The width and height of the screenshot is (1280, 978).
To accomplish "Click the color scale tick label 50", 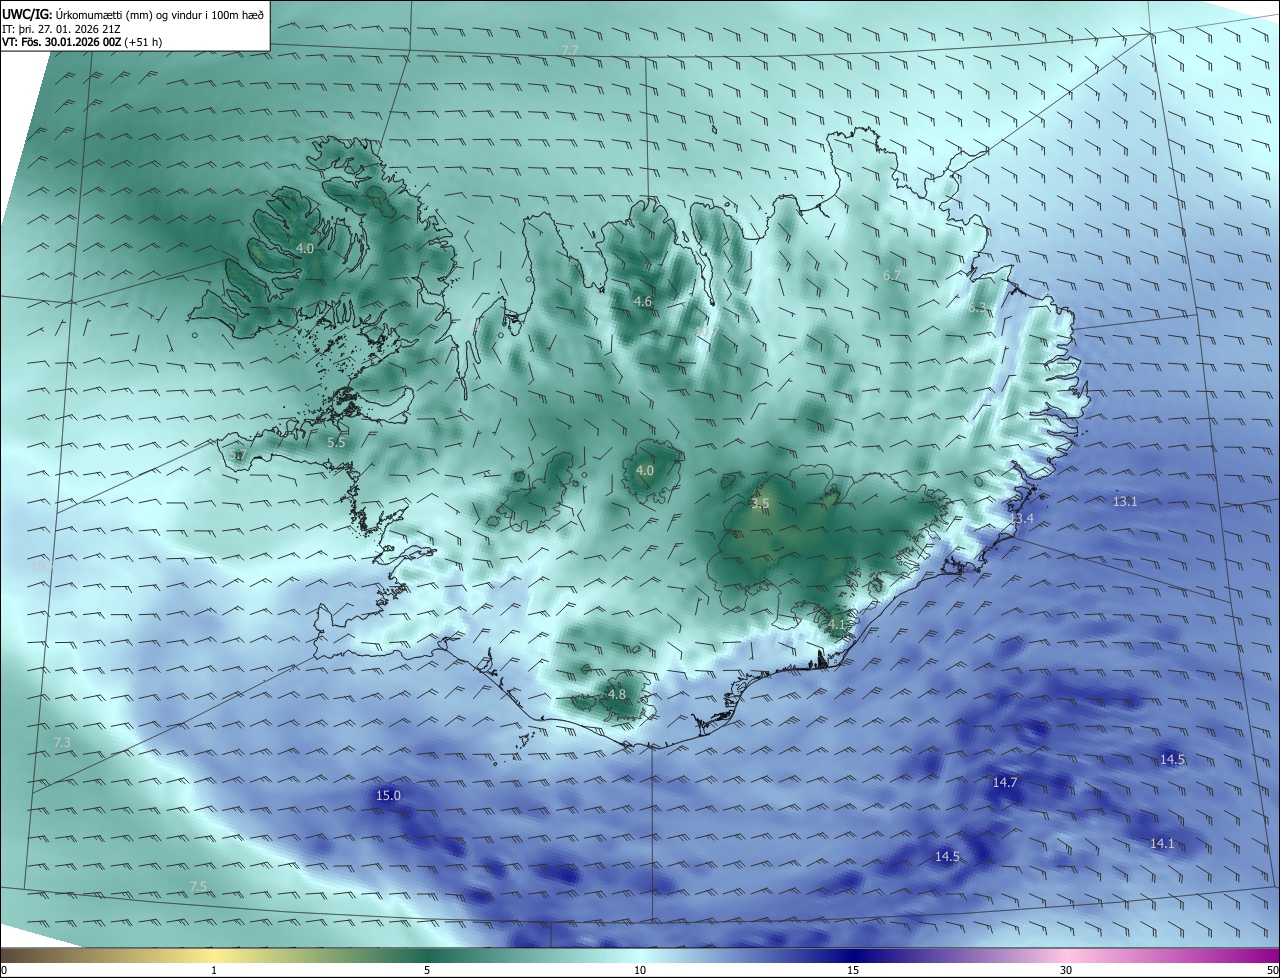I will (x=1272, y=970).
